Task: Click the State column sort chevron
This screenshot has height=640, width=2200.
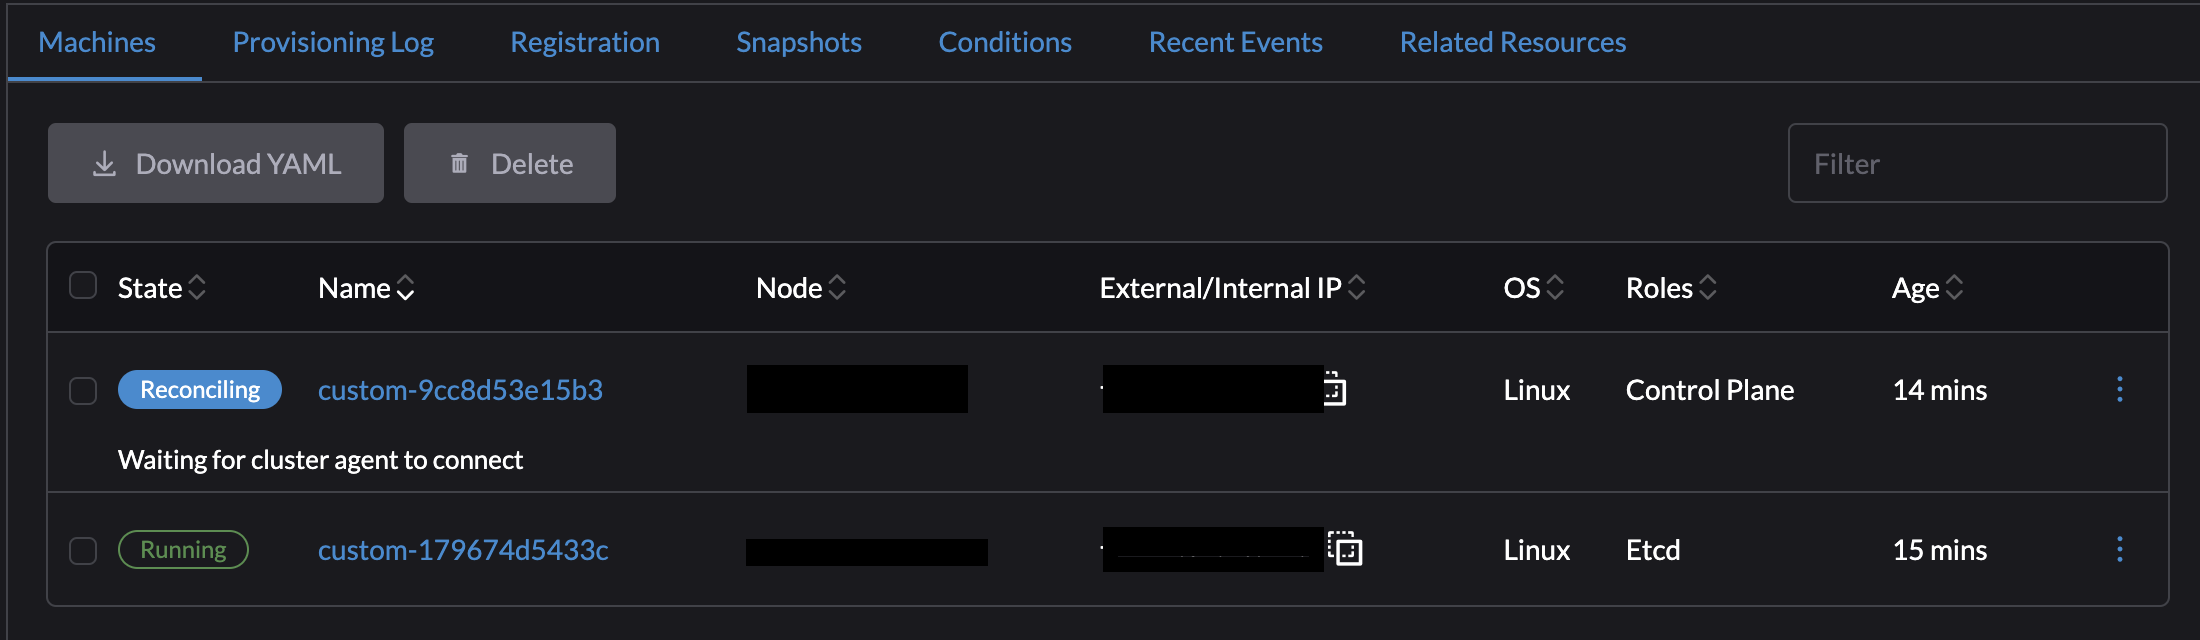Action: (x=198, y=287)
